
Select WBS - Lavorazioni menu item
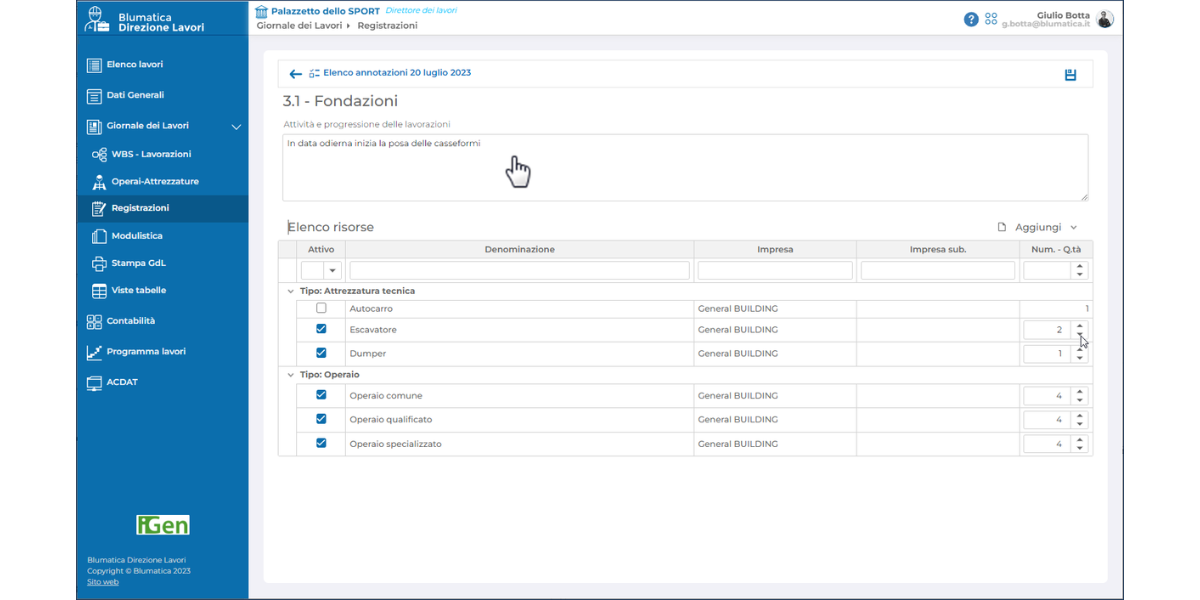click(x=150, y=155)
